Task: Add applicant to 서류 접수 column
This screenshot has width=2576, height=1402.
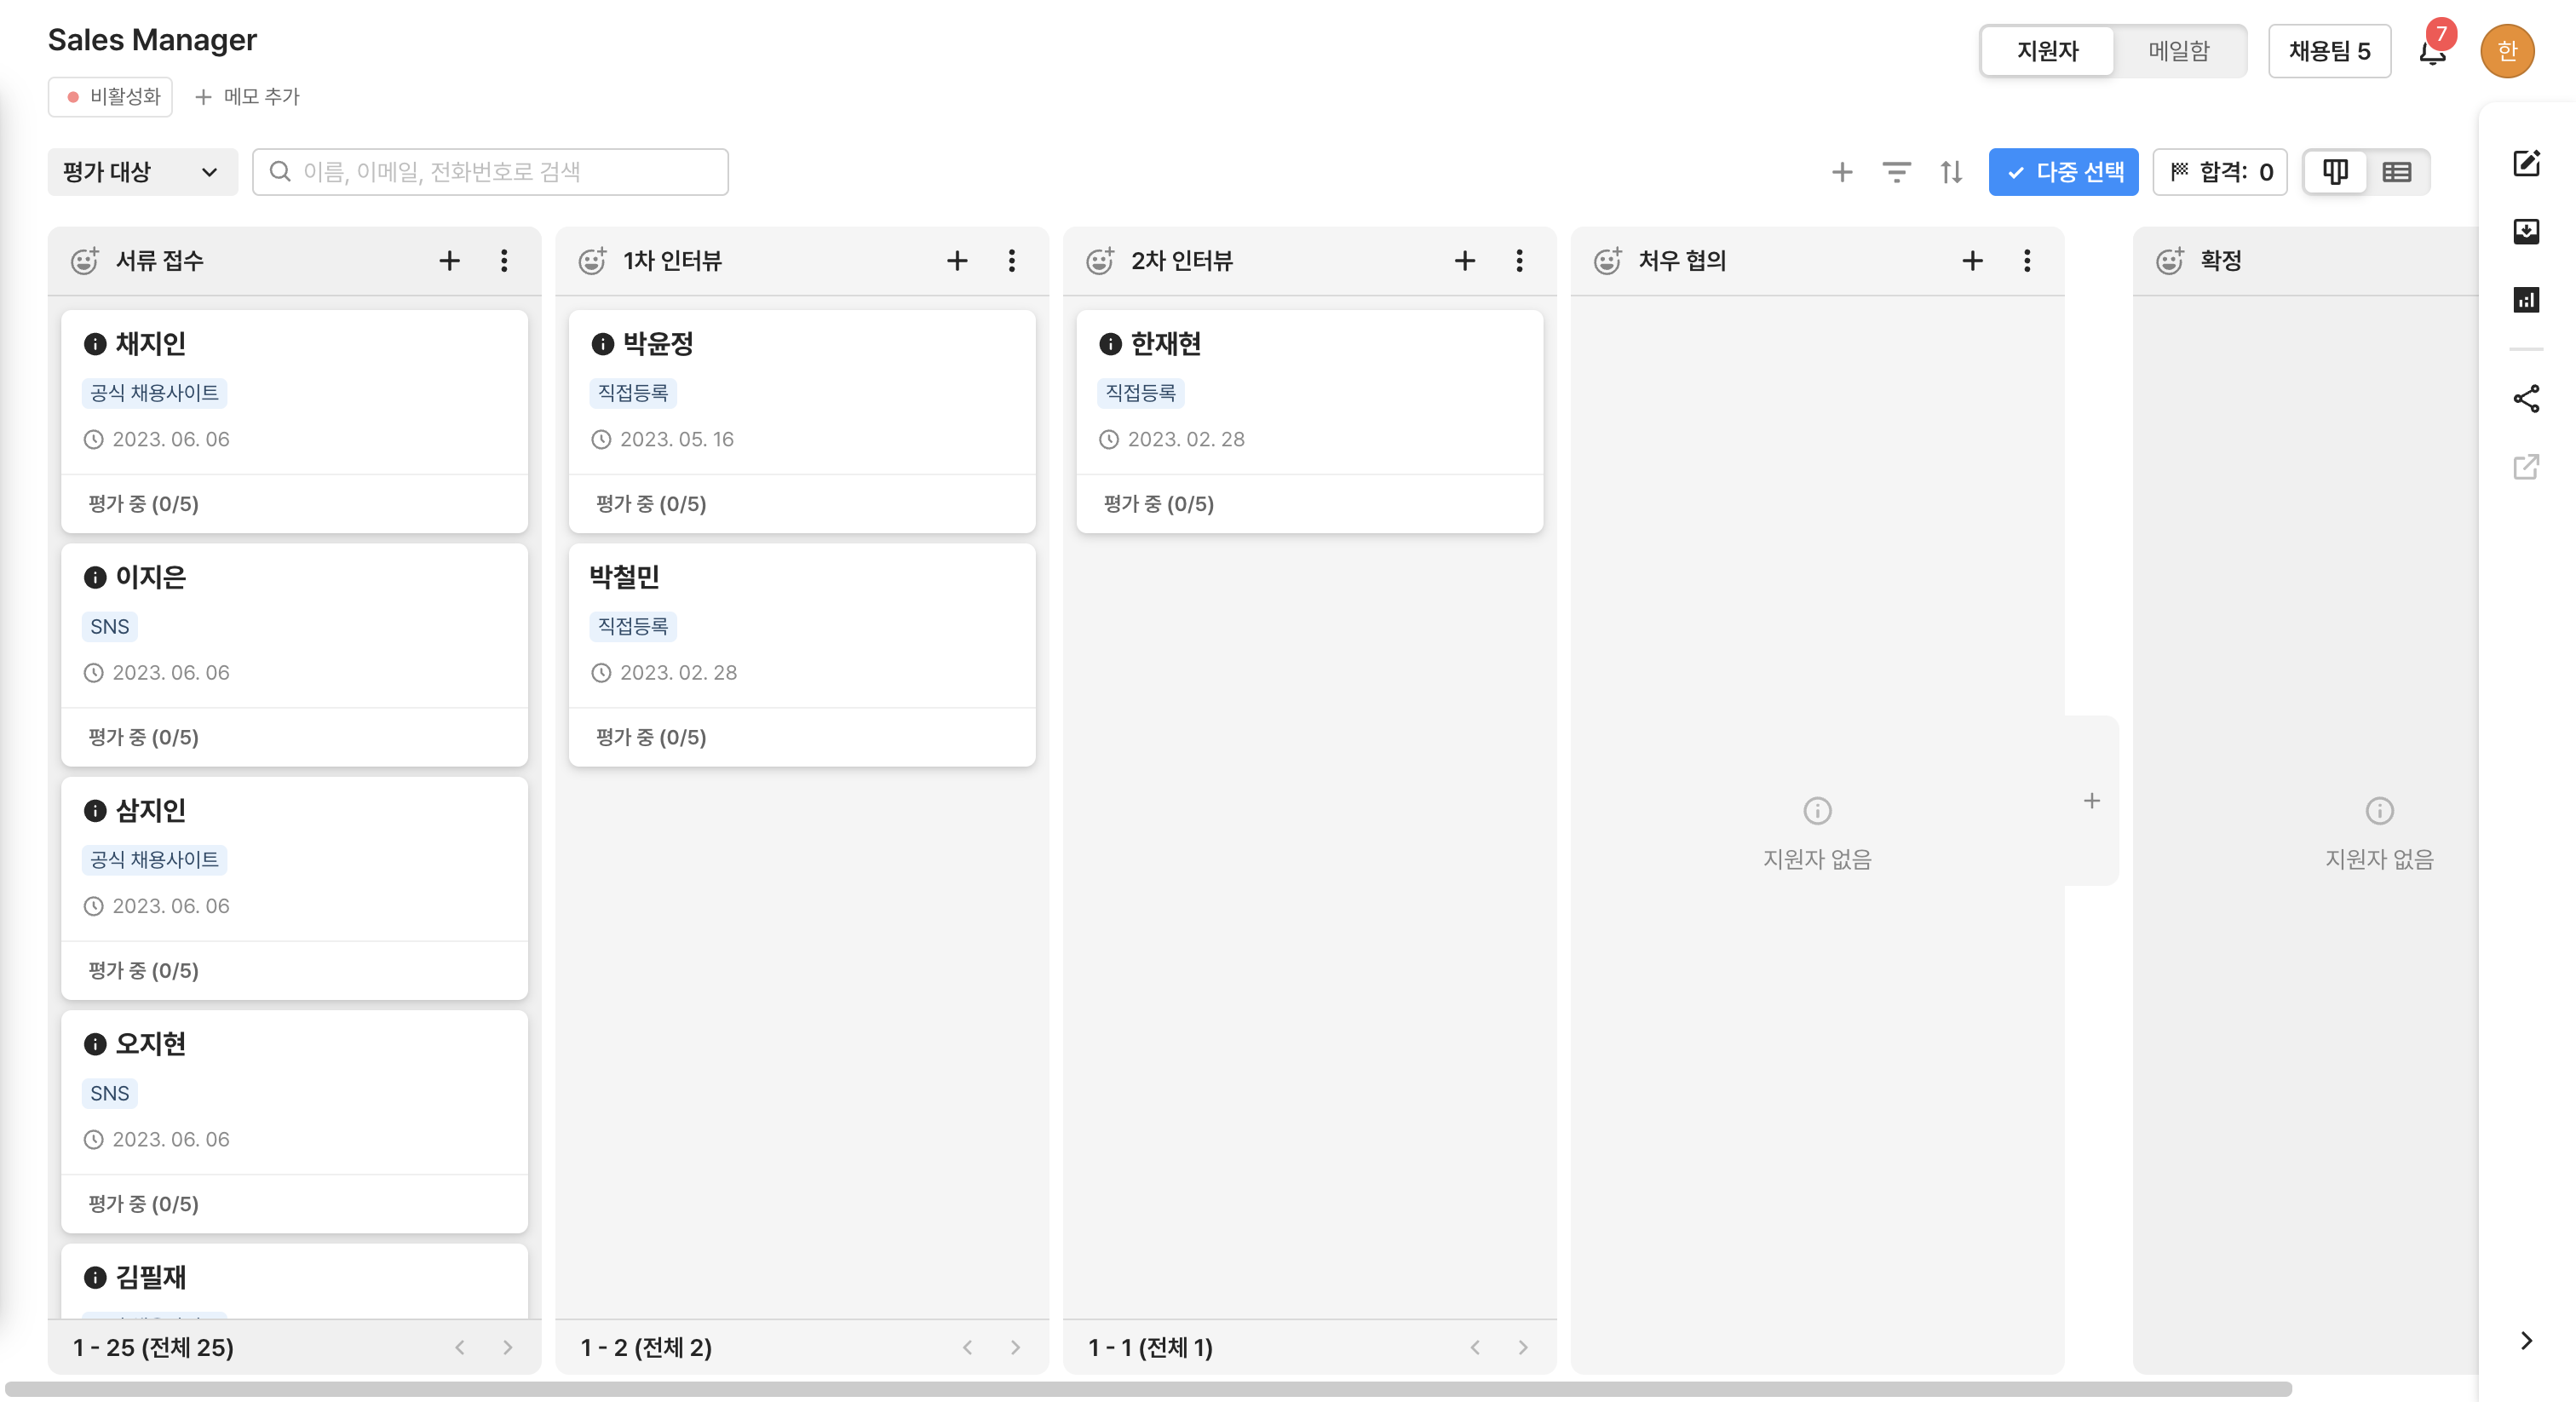Action: click(x=450, y=261)
